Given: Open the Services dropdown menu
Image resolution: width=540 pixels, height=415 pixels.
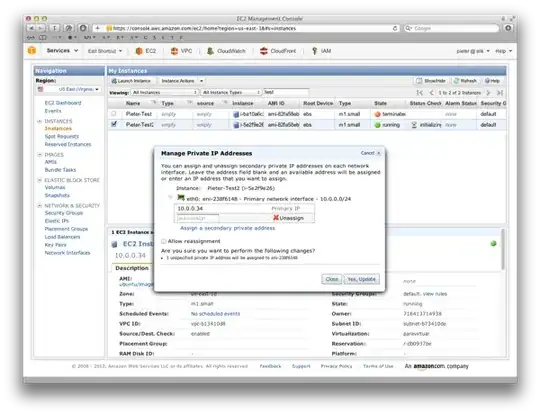Looking at the screenshot, I should 62,51.
